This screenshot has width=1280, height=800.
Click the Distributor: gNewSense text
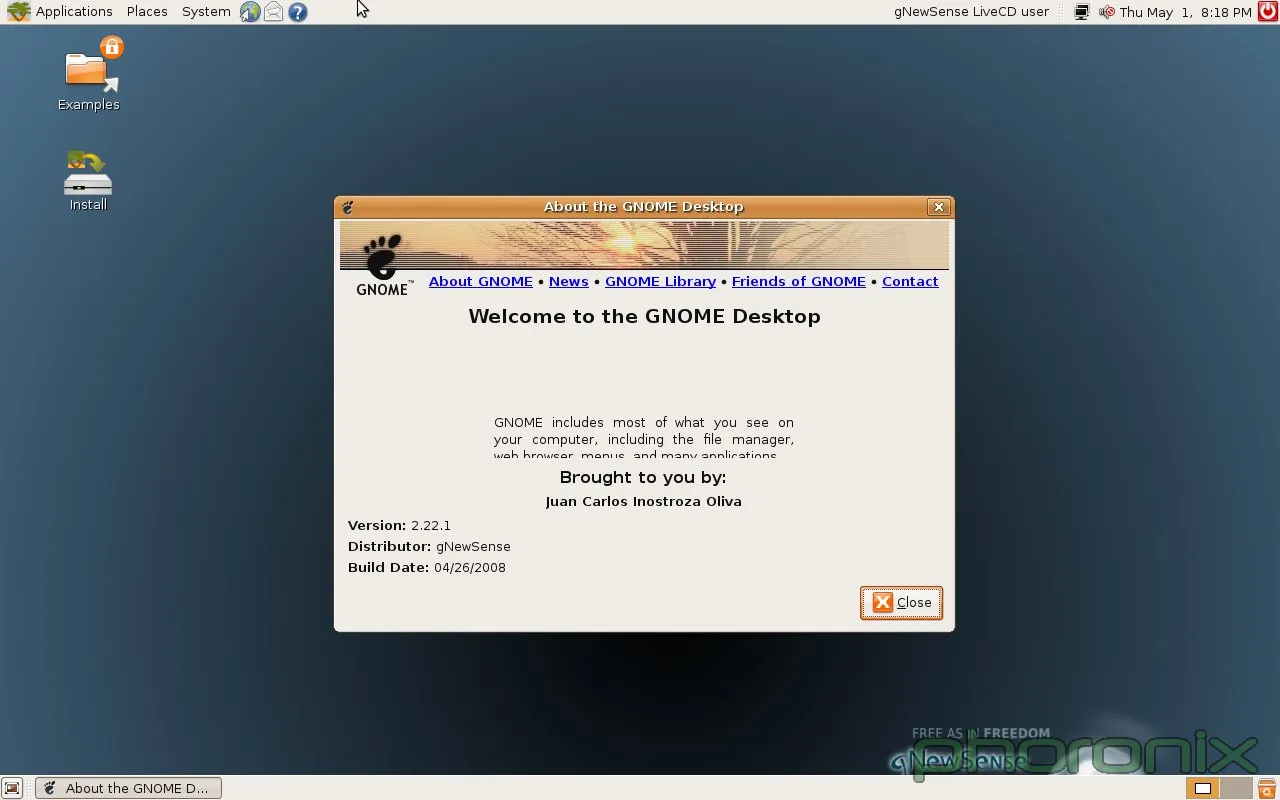[429, 547]
